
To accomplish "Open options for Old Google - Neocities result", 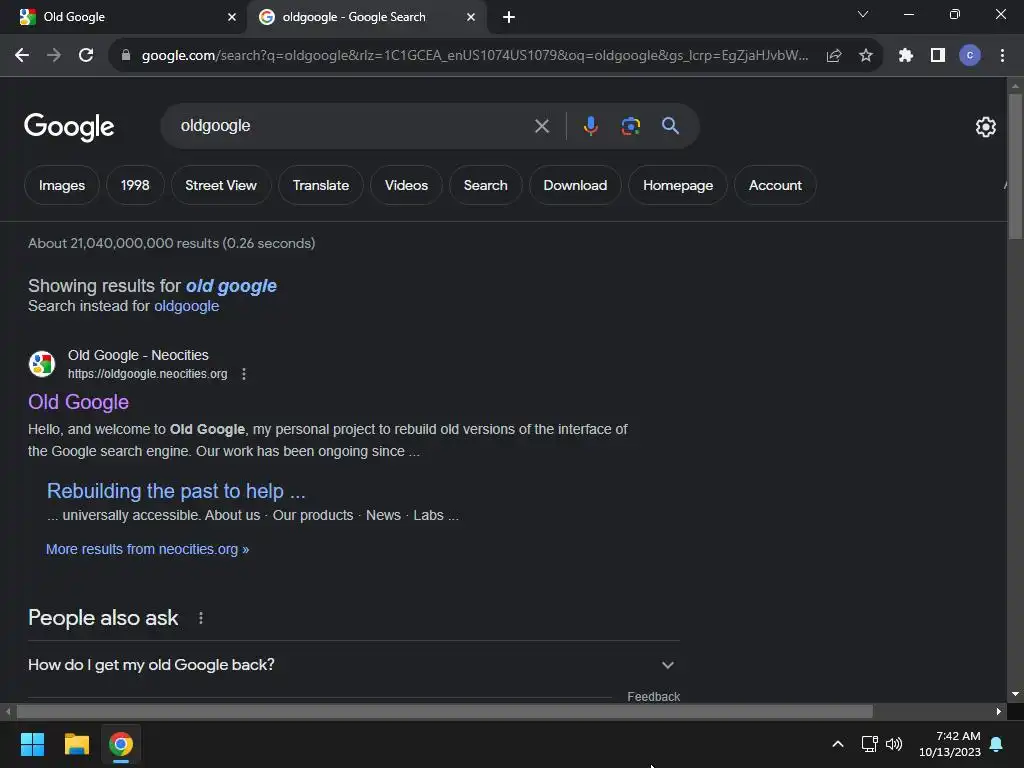I will tap(244, 374).
